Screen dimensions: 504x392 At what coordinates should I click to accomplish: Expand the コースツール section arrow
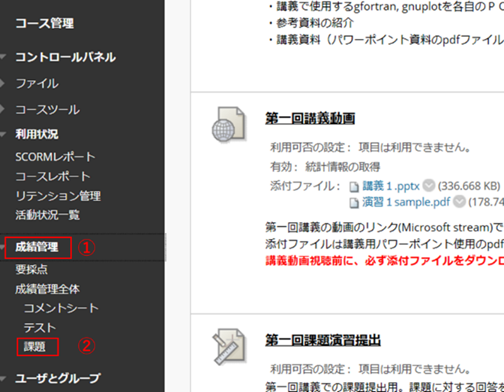point(2,109)
